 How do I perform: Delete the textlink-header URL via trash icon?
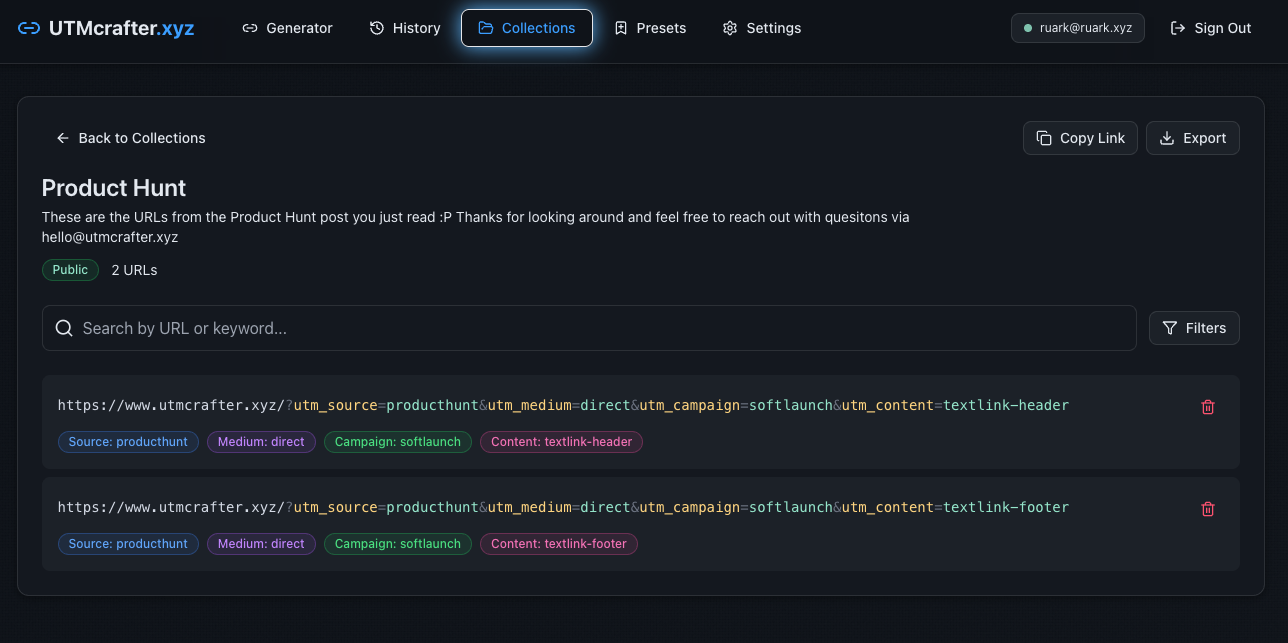click(1207, 407)
